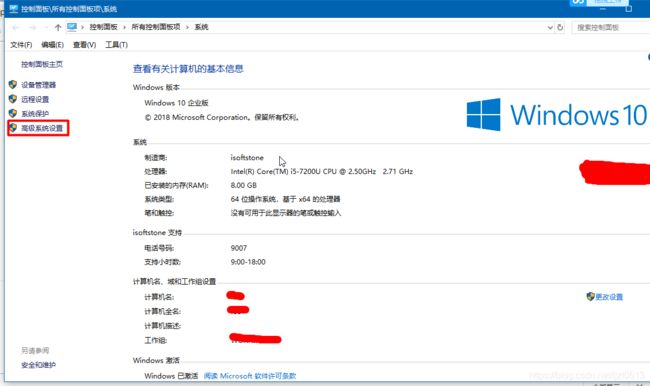Select 系统 breadcrumb segment
Image resolution: width=650 pixels, height=386 pixels.
click(x=201, y=27)
